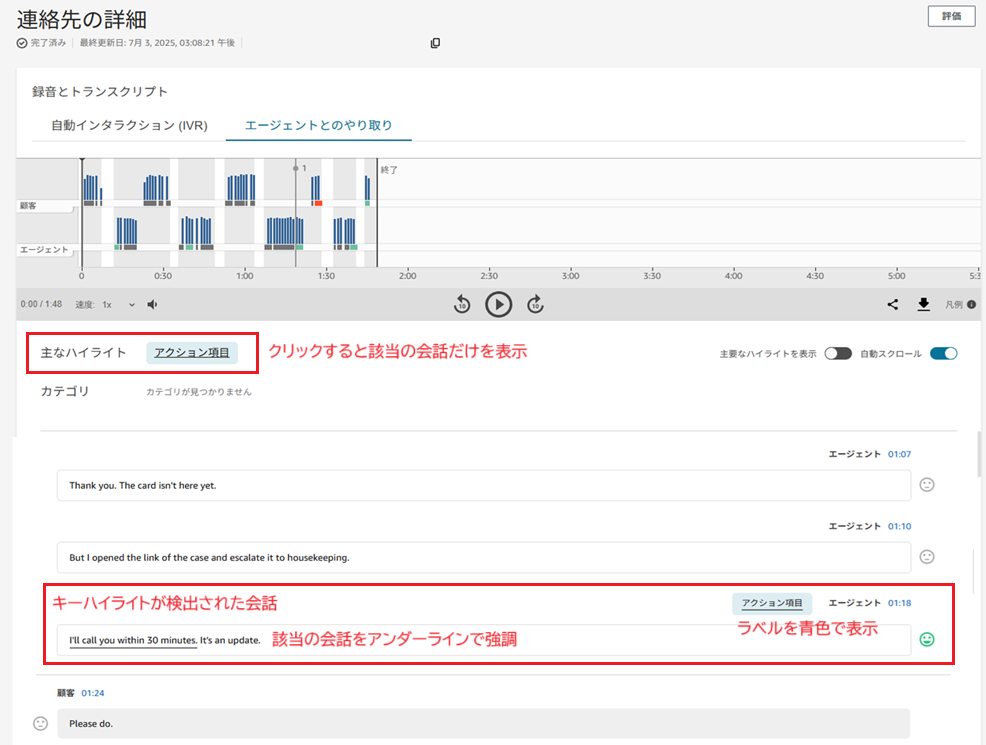Toggle 主要なハイライトを表示 switch
Screen dimensions: 986x745
[x=838, y=353]
